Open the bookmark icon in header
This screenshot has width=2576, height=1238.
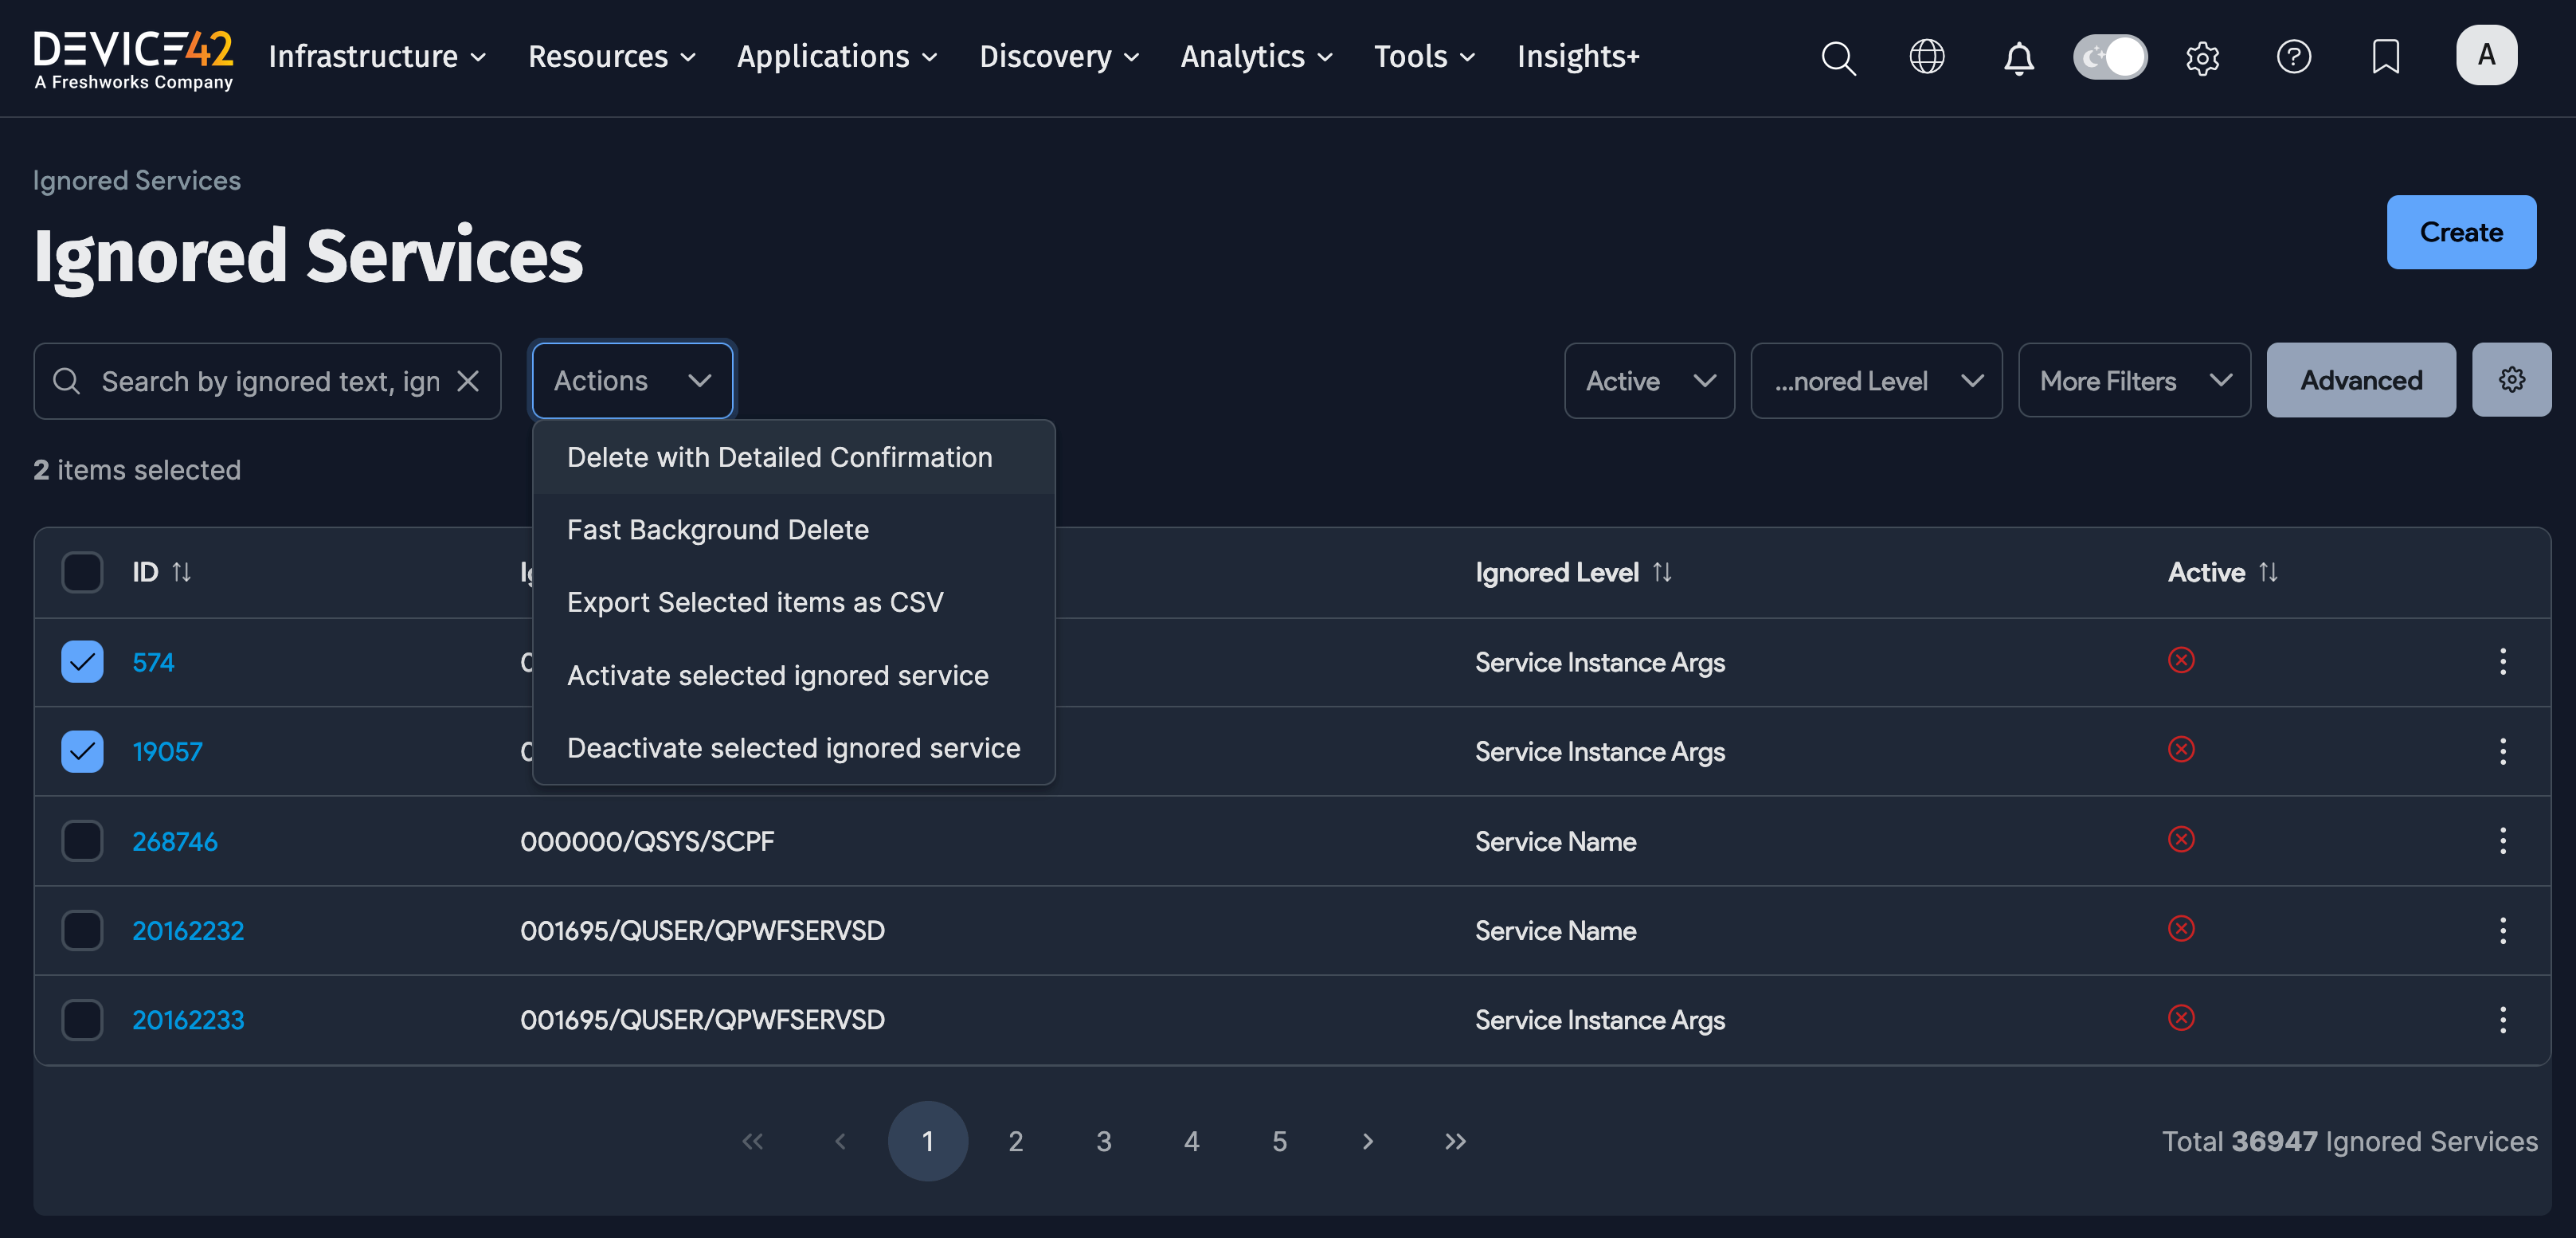[x=2385, y=57]
